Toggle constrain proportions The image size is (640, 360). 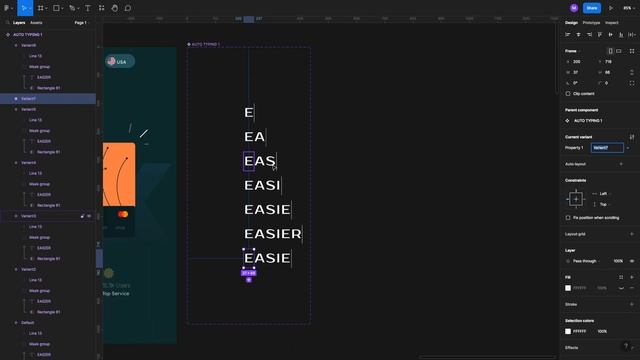(632, 72)
